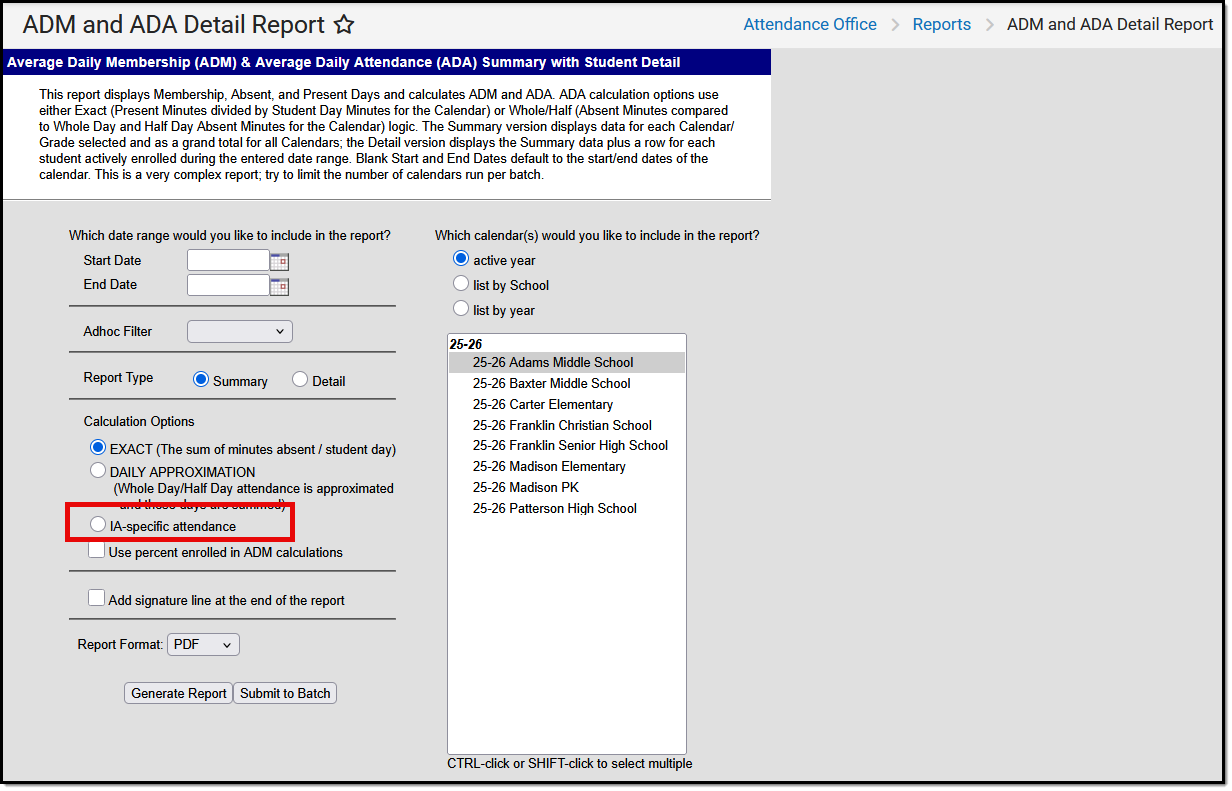Favorite the report using the star icon

click(343, 24)
